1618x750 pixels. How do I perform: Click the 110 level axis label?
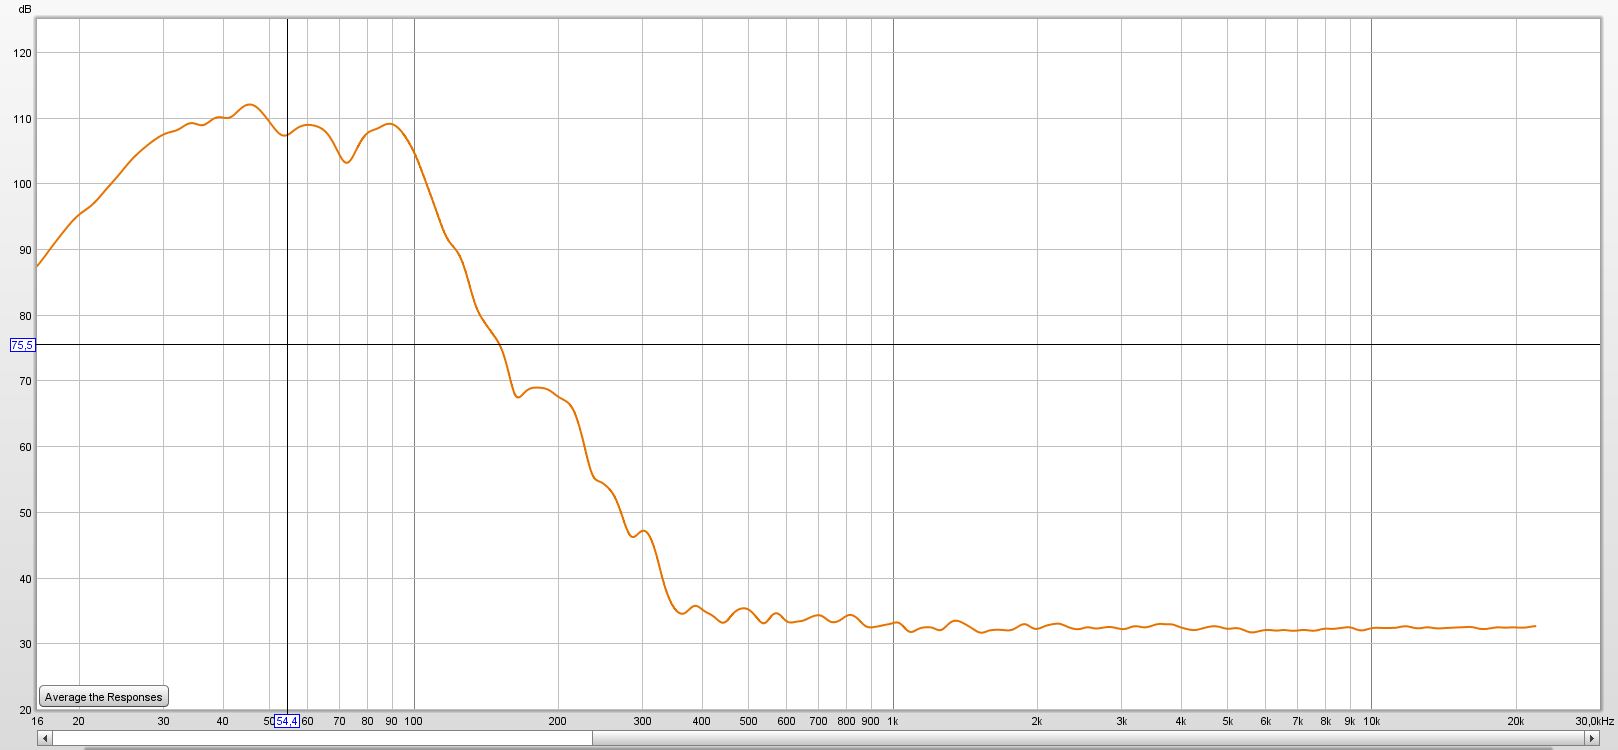[23, 119]
